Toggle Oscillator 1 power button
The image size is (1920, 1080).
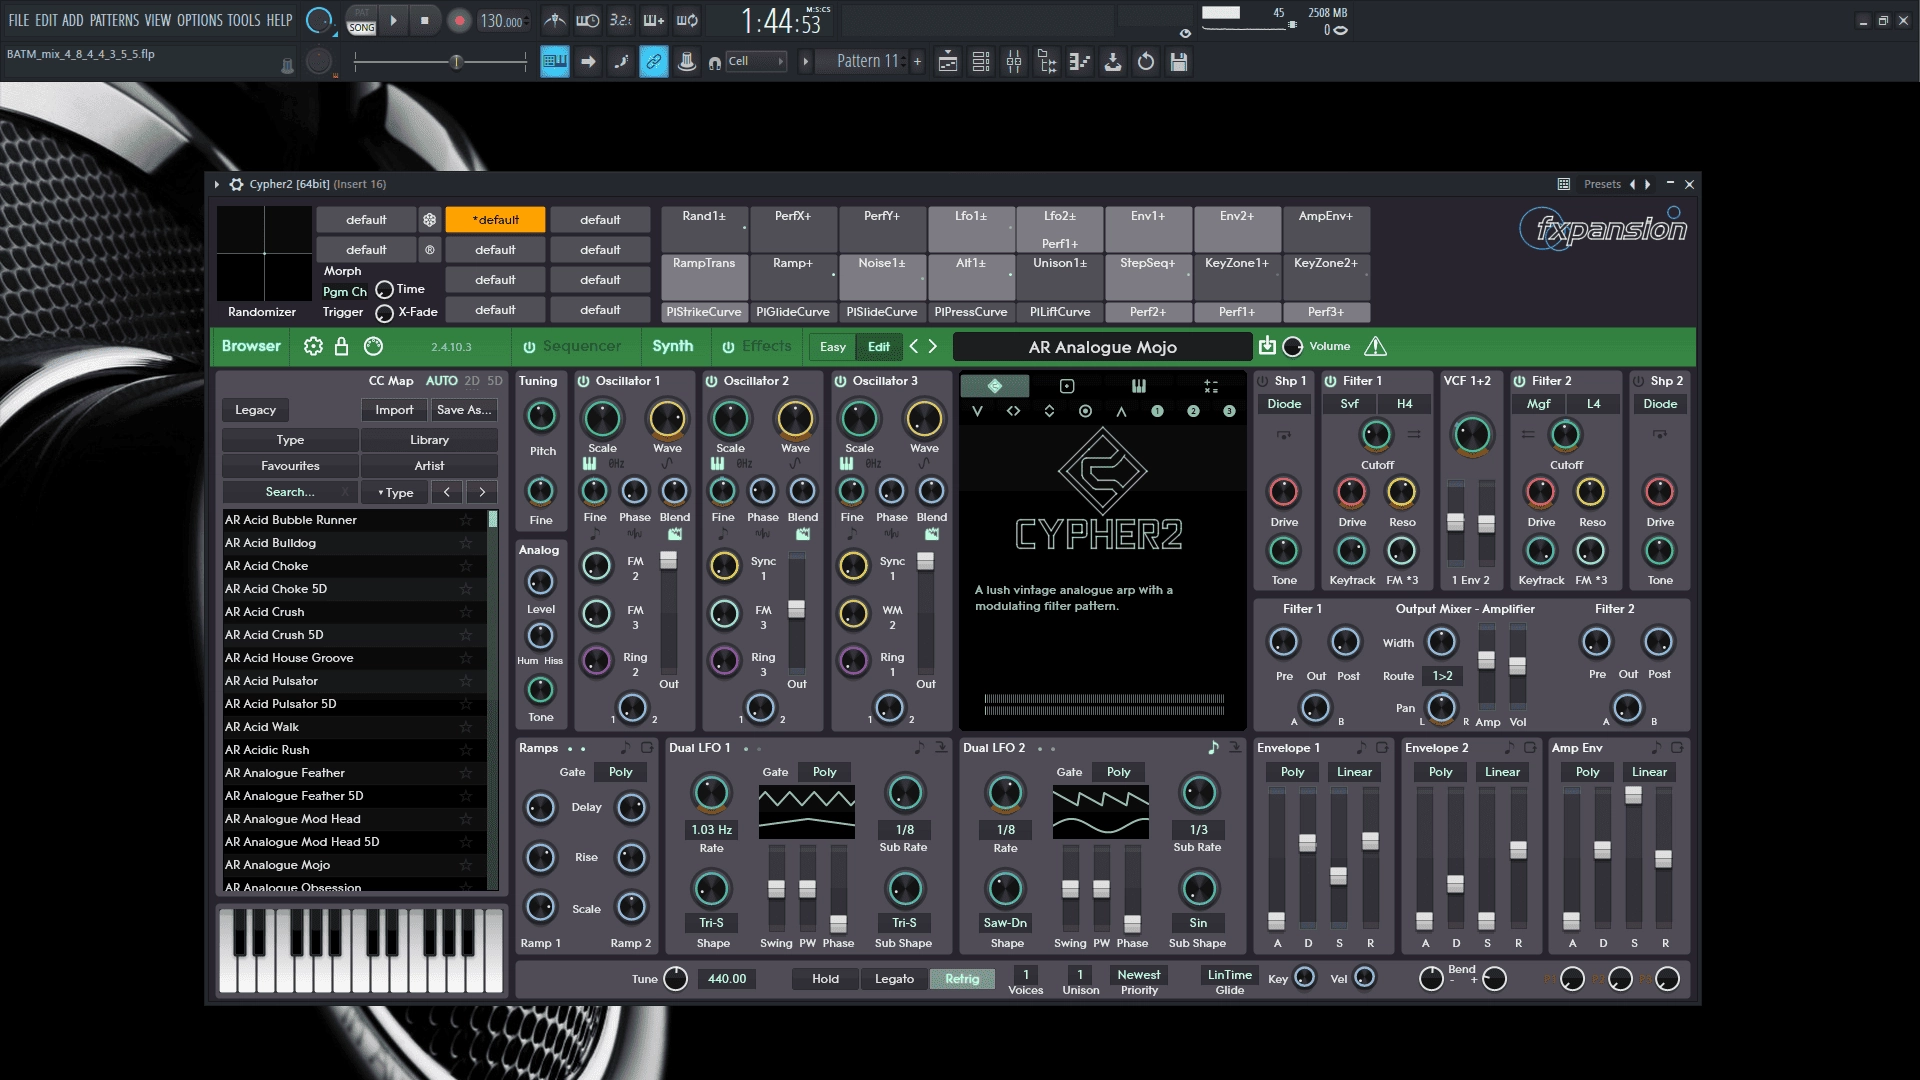click(583, 381)
